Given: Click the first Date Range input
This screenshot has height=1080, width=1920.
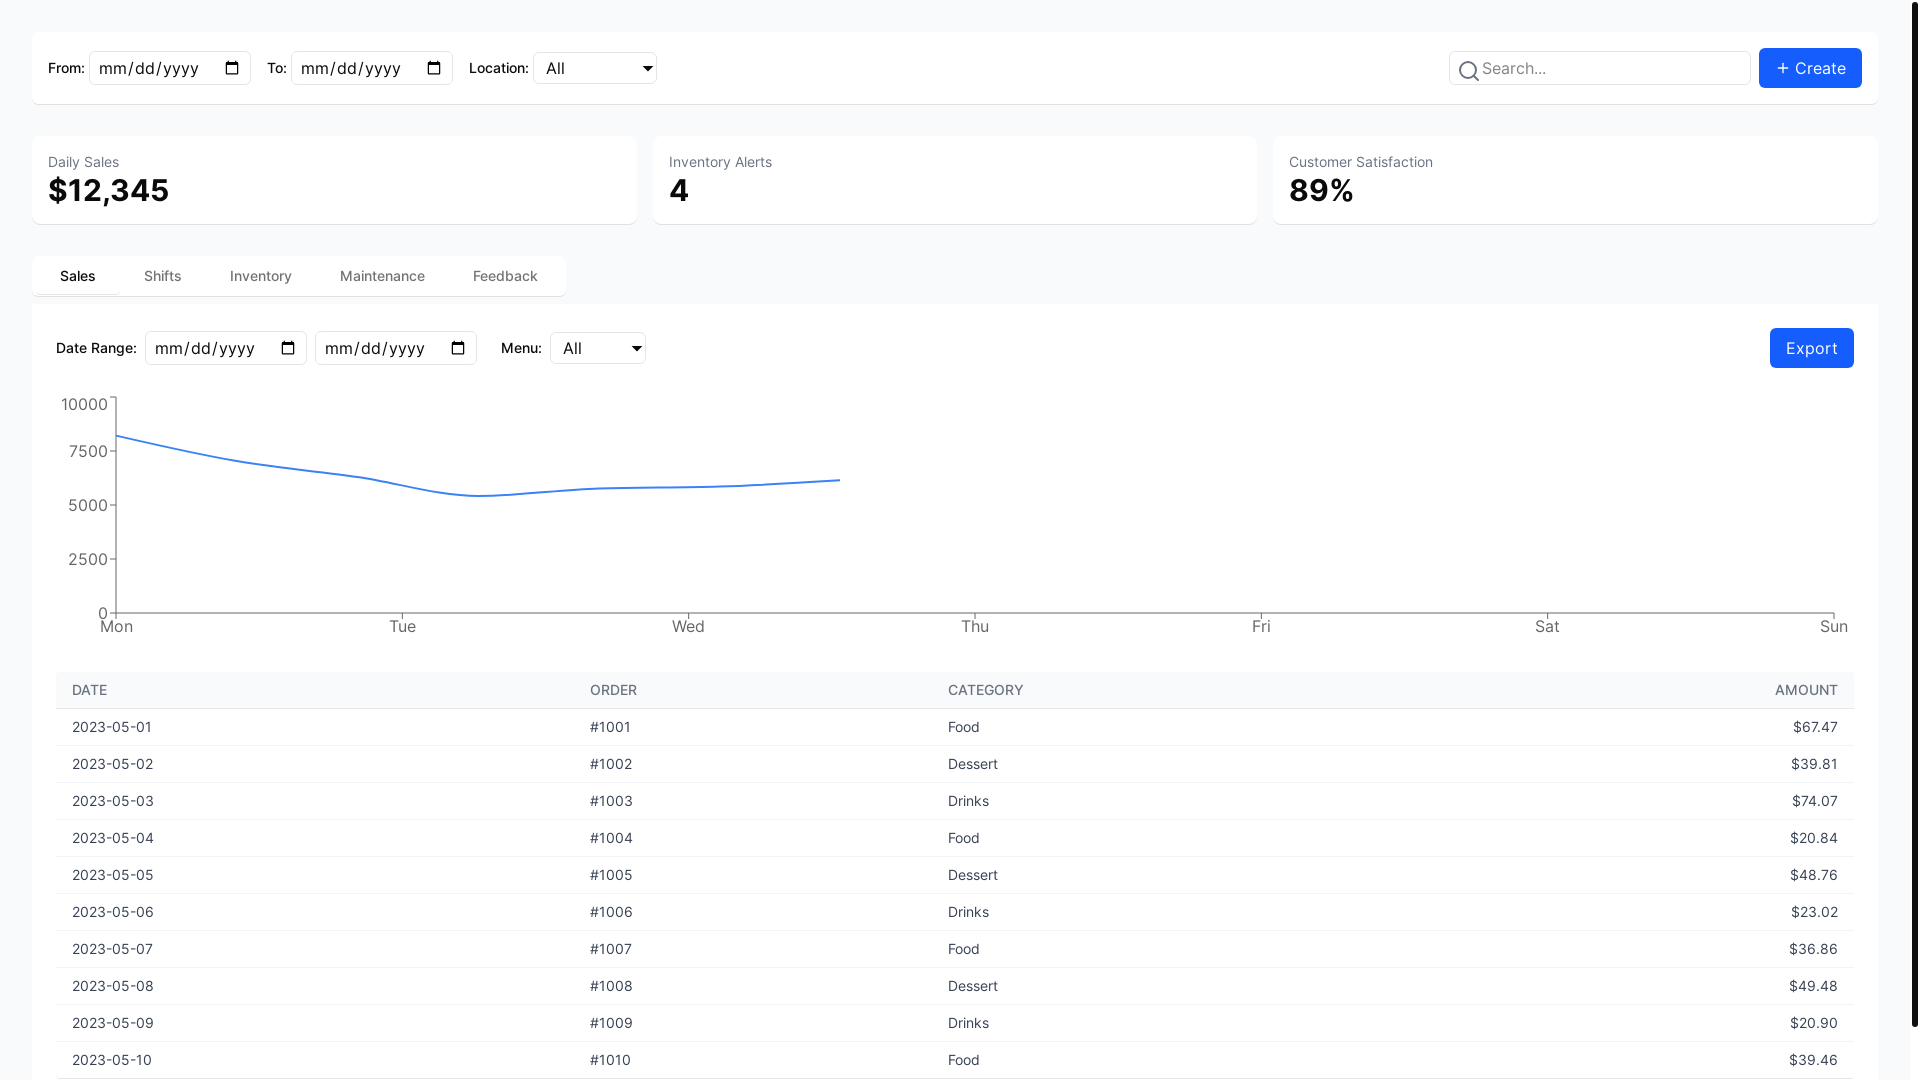Looking at the screenshot, I should (226, 348).
